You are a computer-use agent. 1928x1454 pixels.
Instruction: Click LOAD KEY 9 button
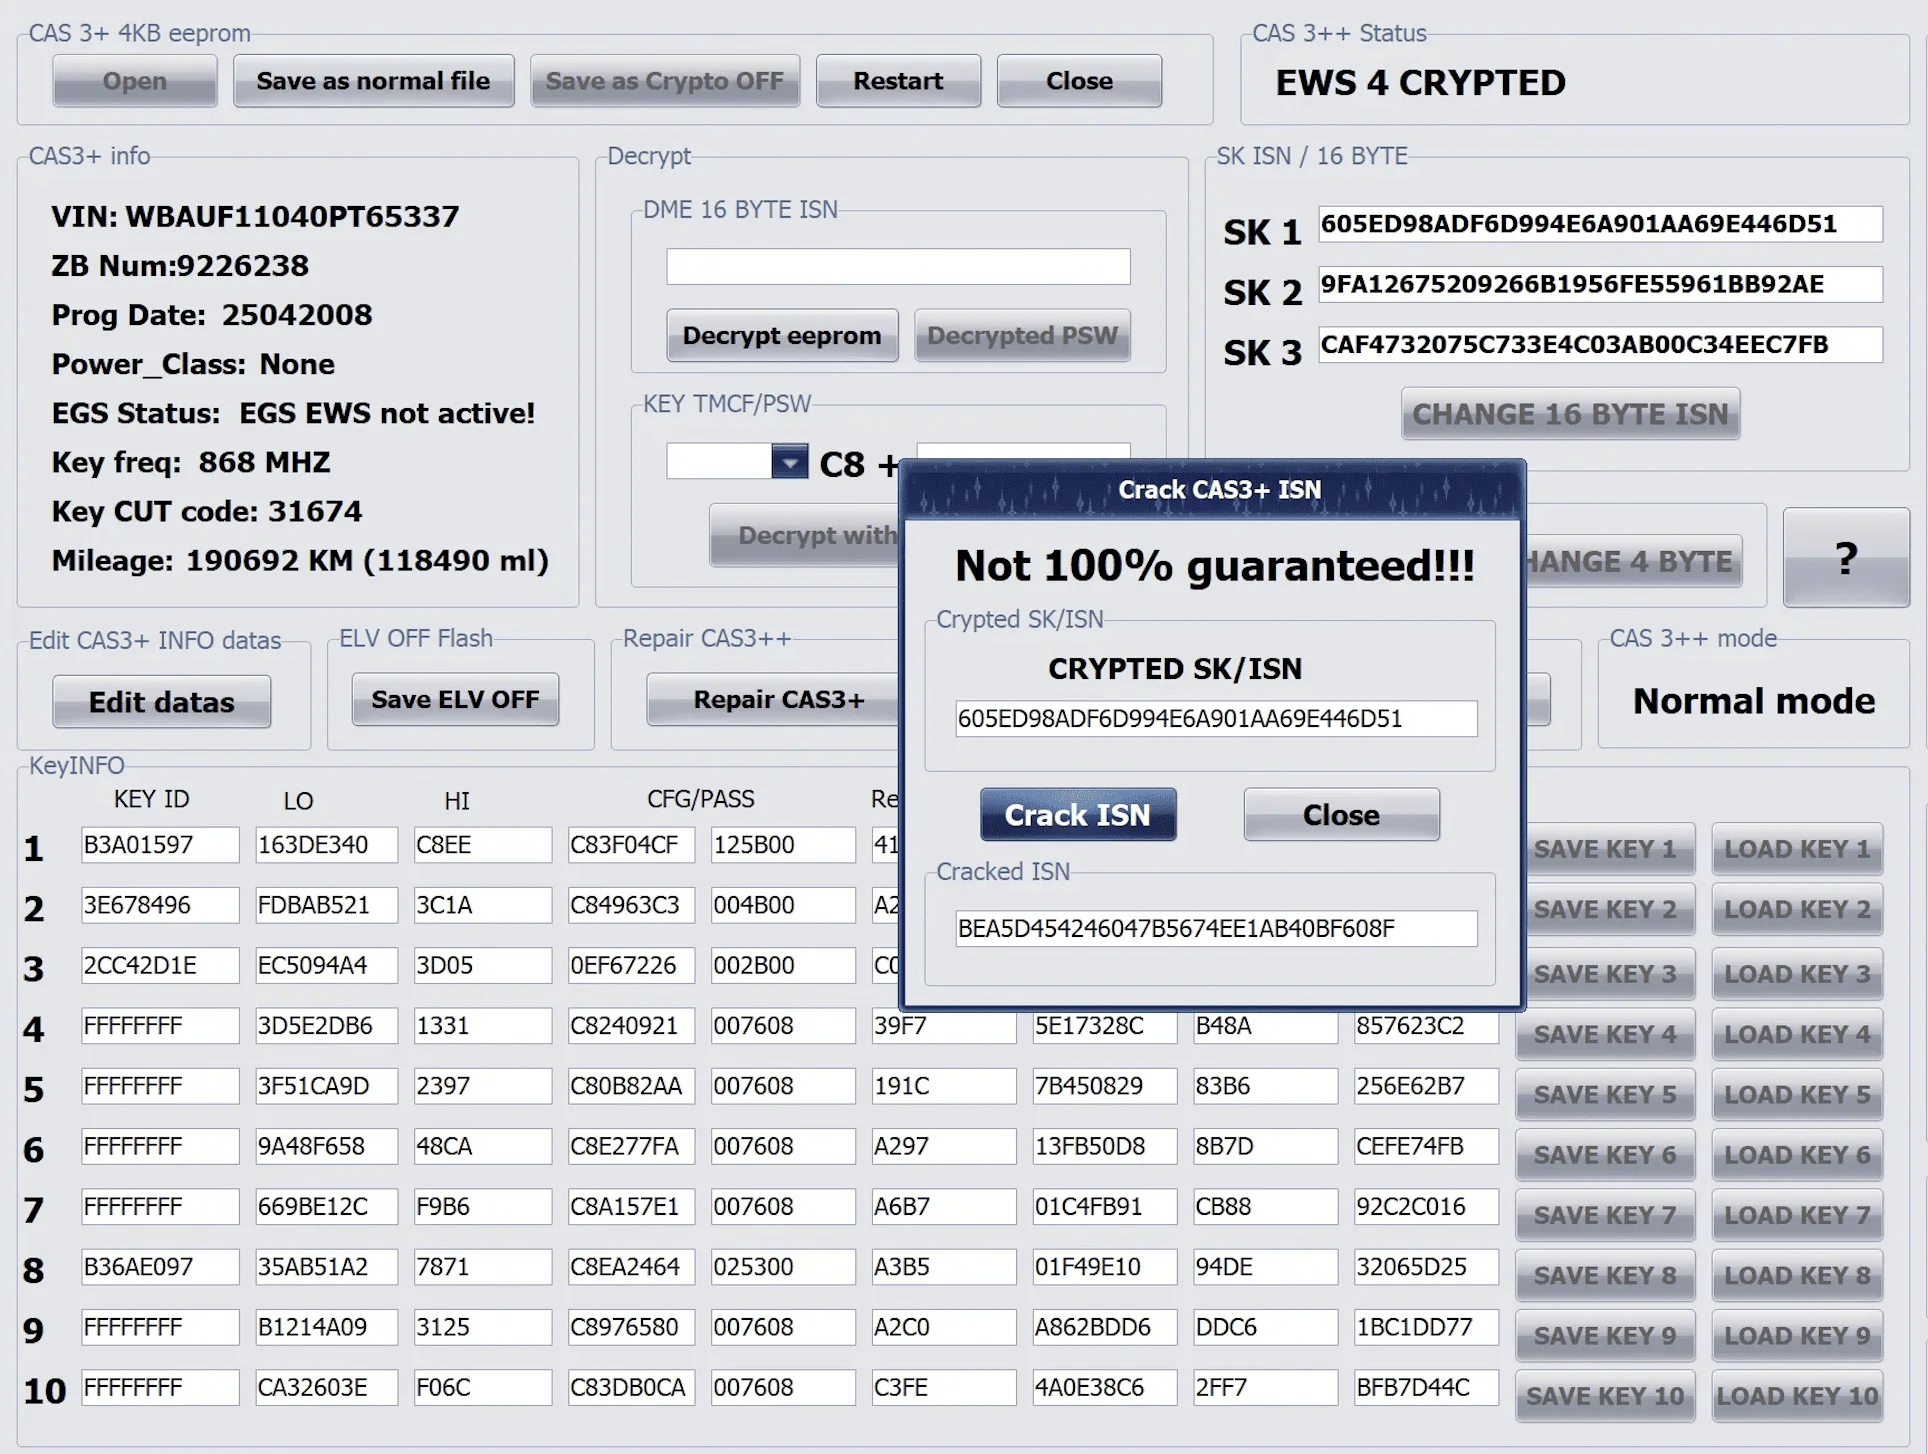pyautogui.click(x=1797, y=1335)
